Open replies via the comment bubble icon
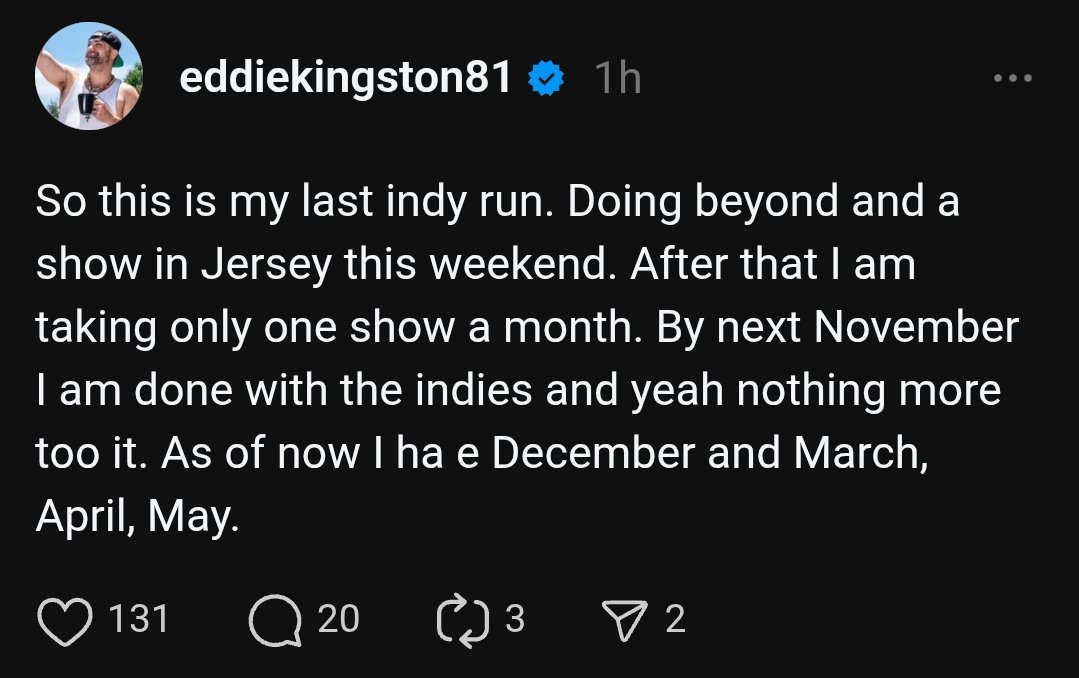This screenshot has width=1079, height=678. (274, 620)
